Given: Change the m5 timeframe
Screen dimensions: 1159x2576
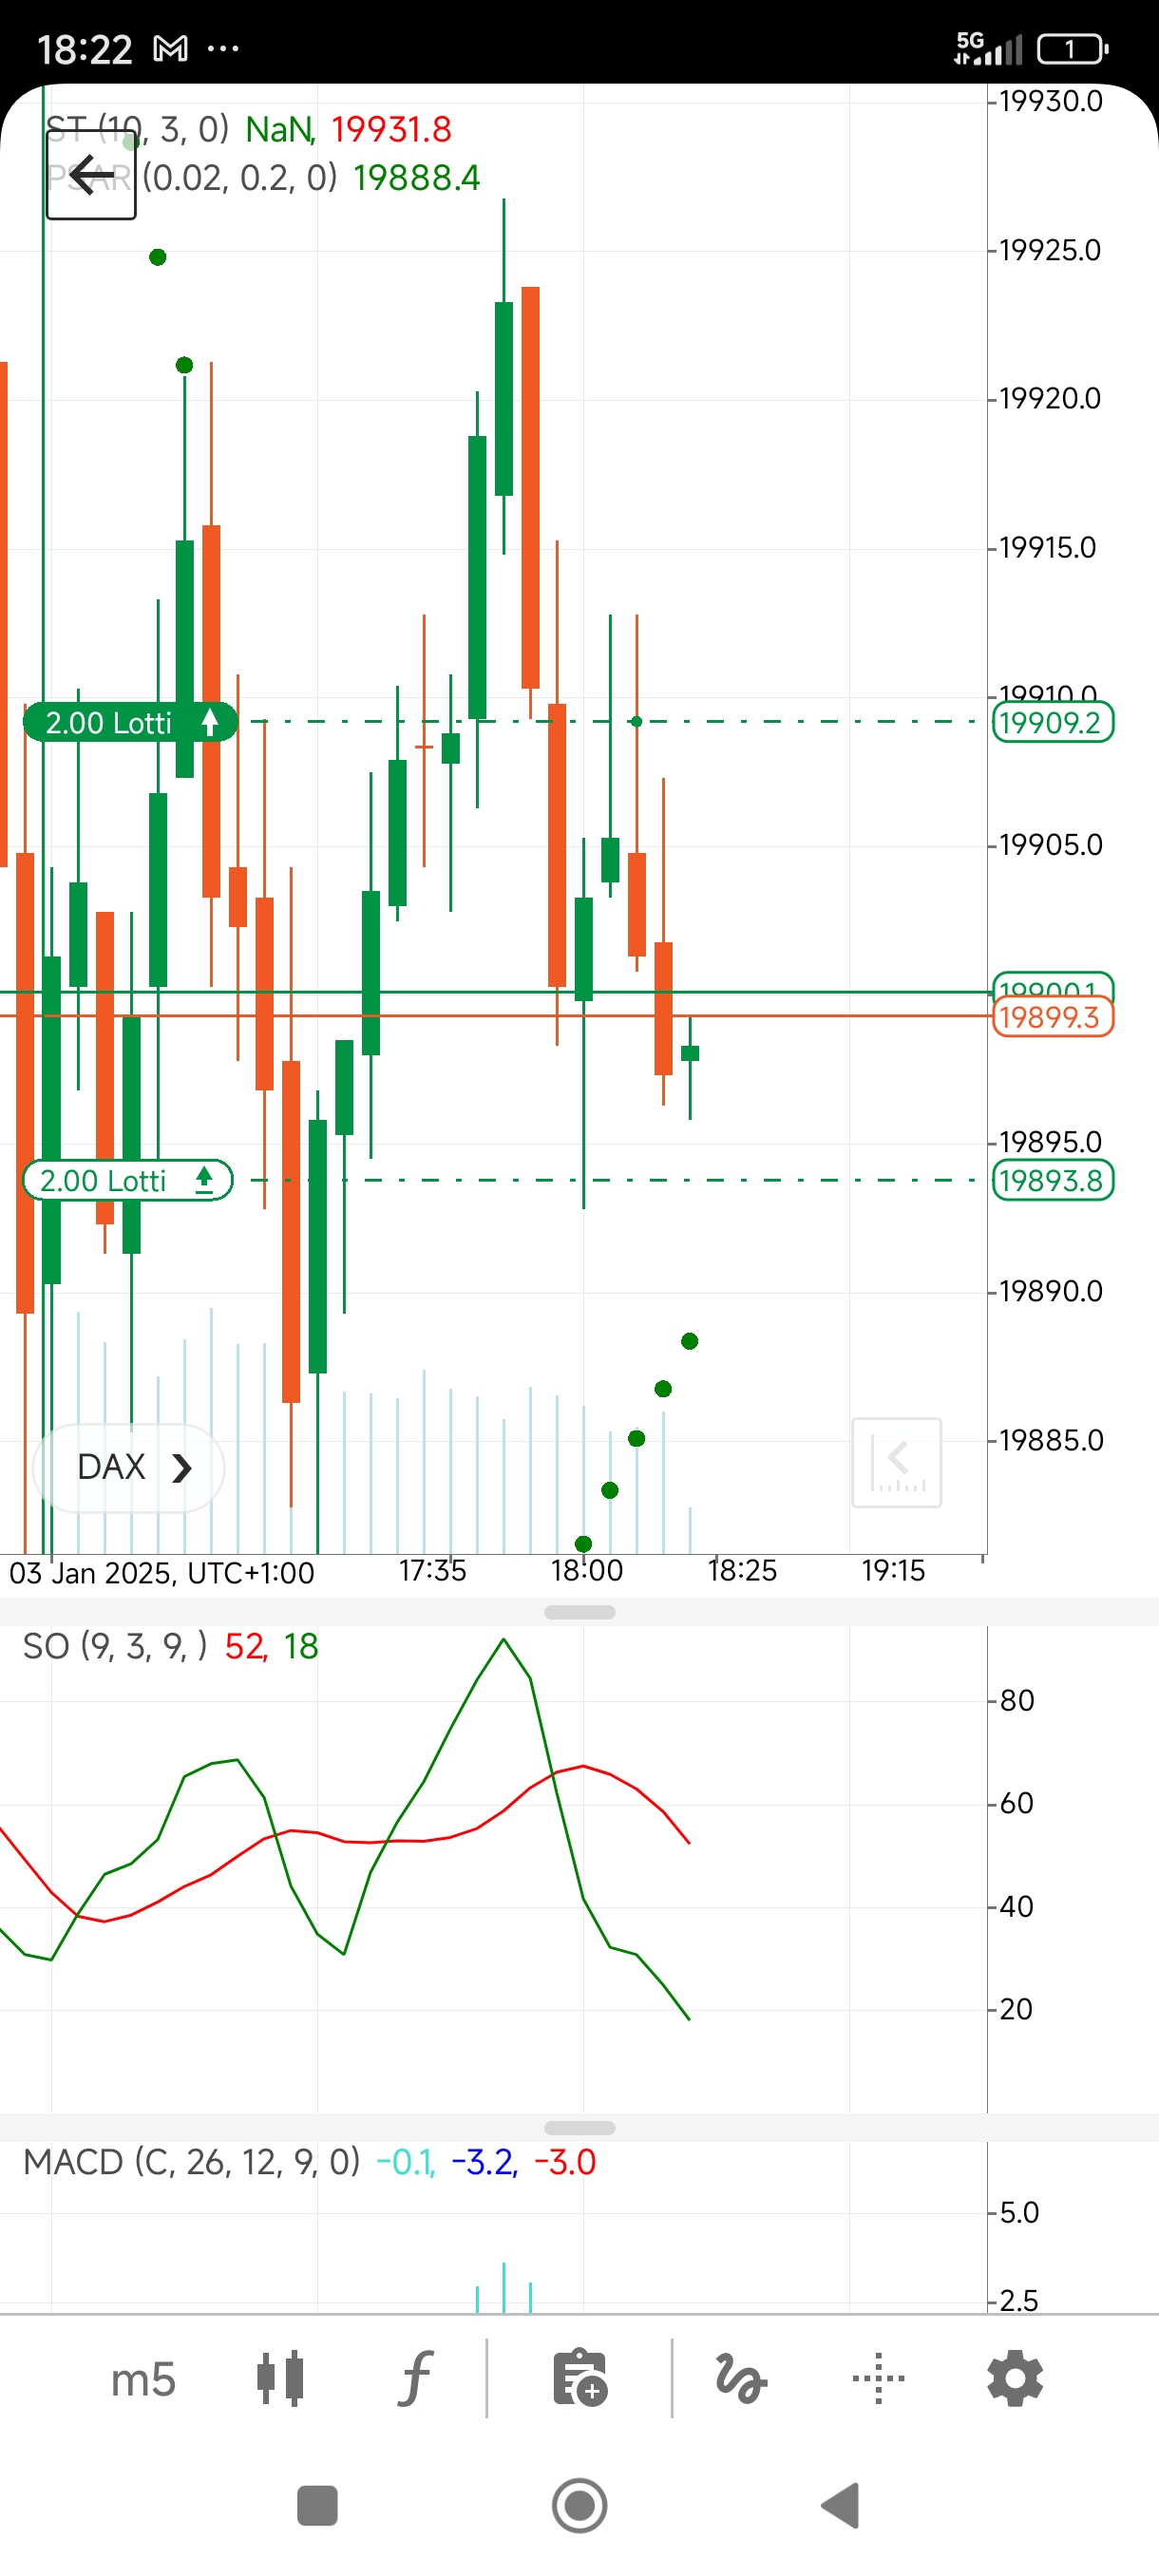Looking at the screenshot, I should coord(143,2379).
